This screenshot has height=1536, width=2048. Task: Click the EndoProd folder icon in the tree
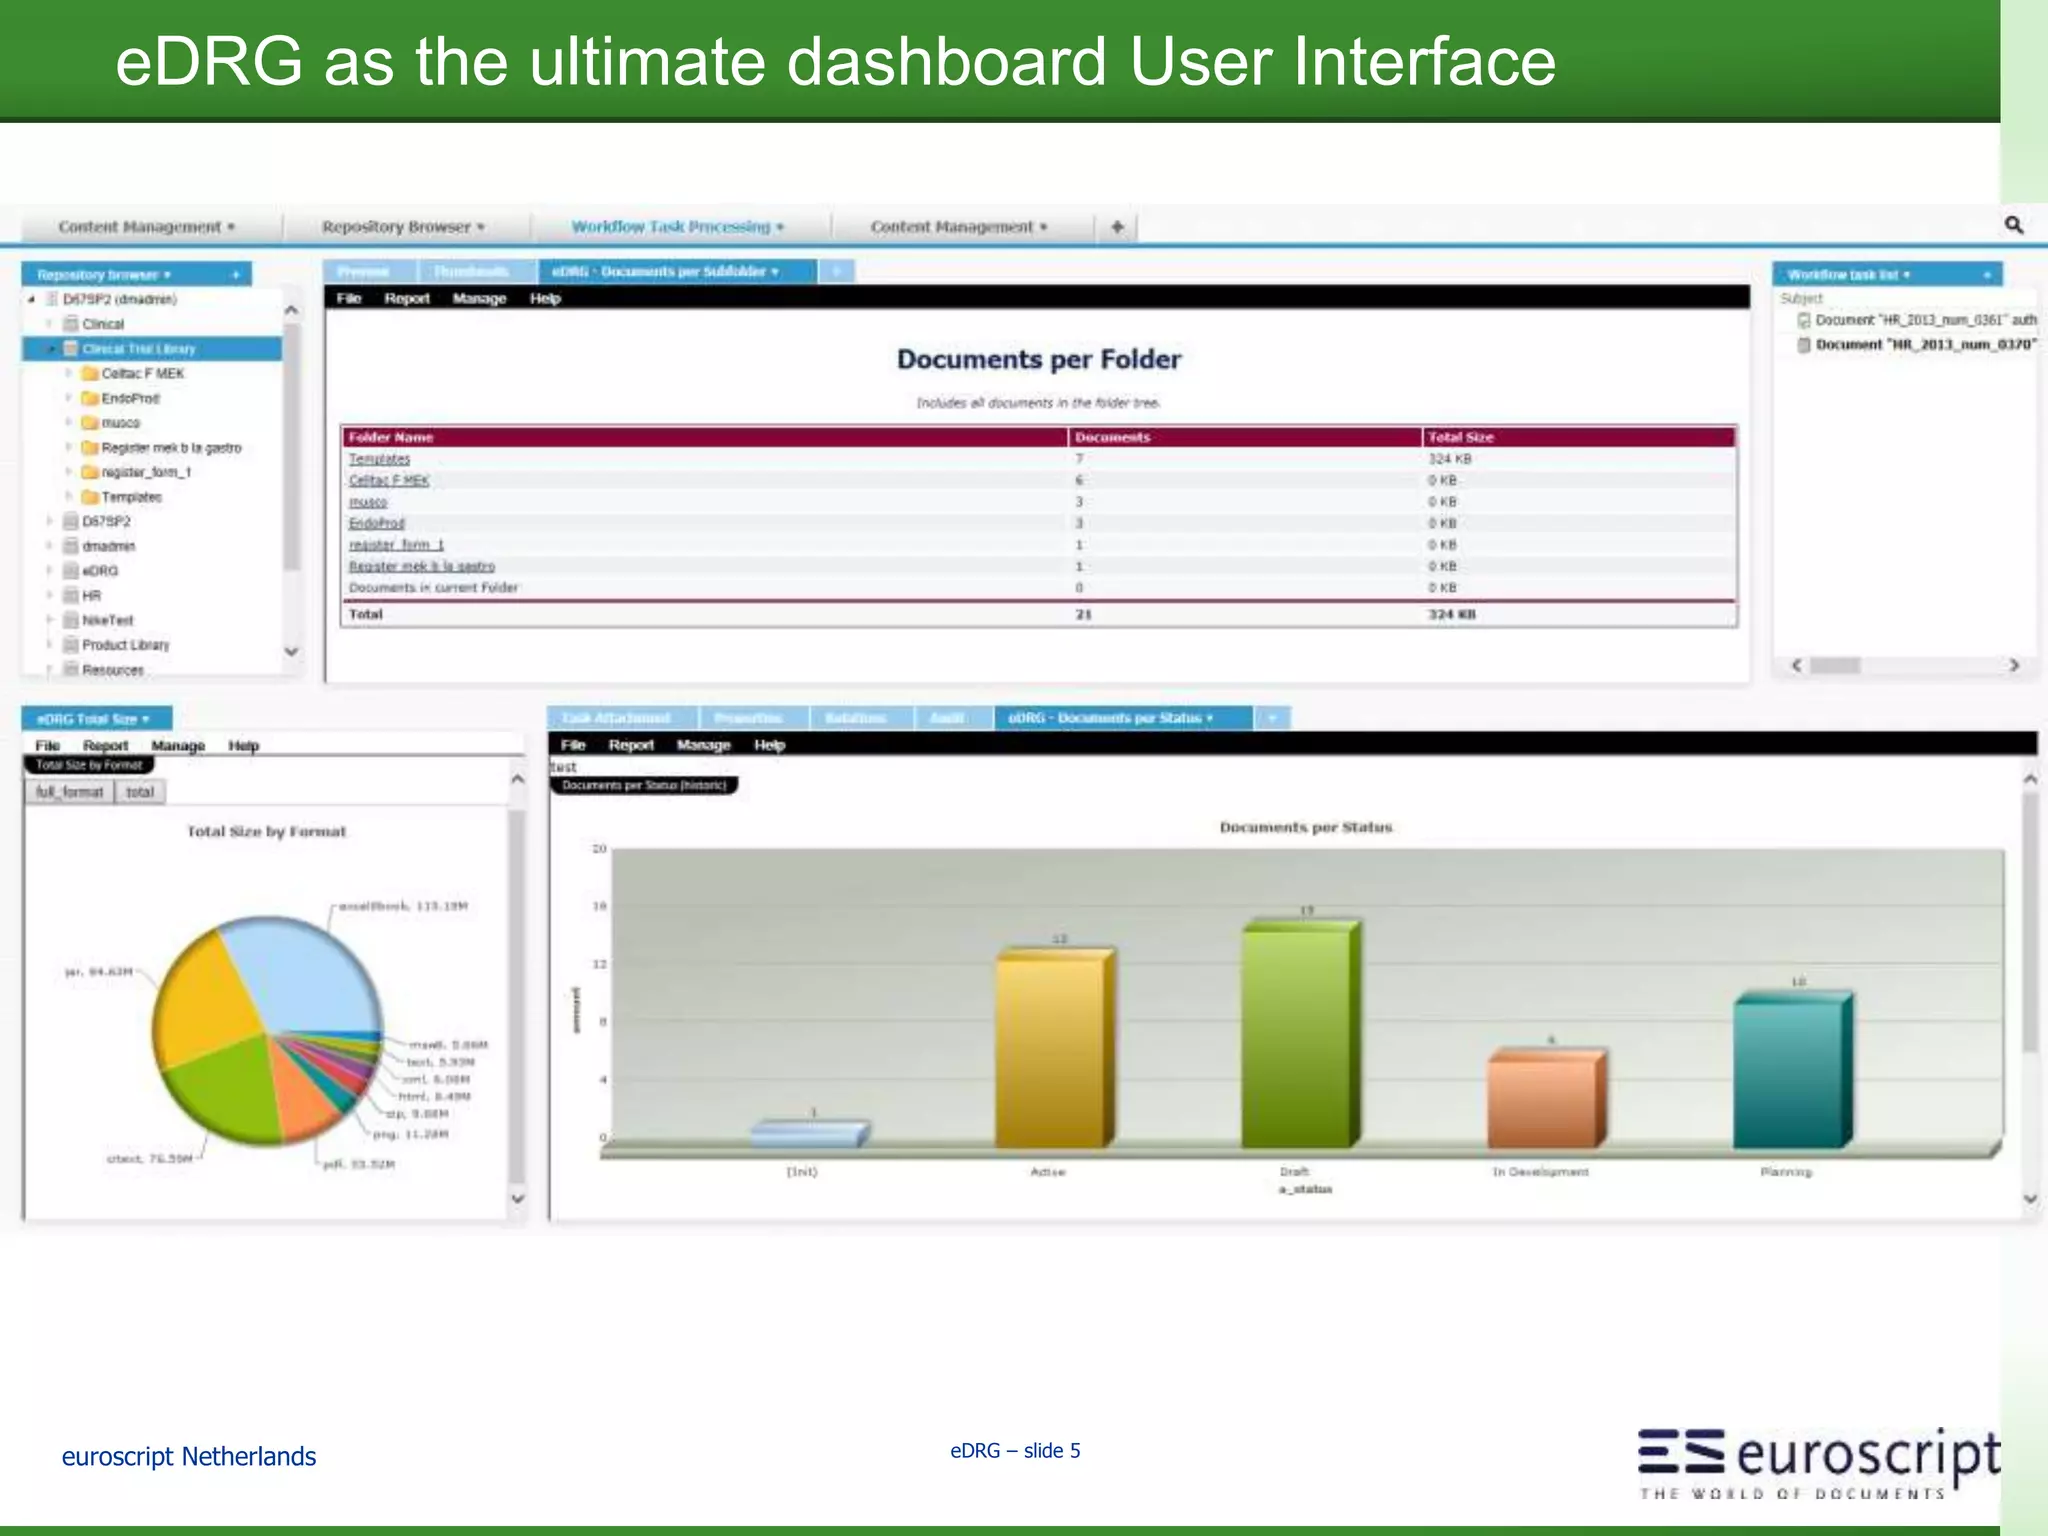tap(90, 398)
